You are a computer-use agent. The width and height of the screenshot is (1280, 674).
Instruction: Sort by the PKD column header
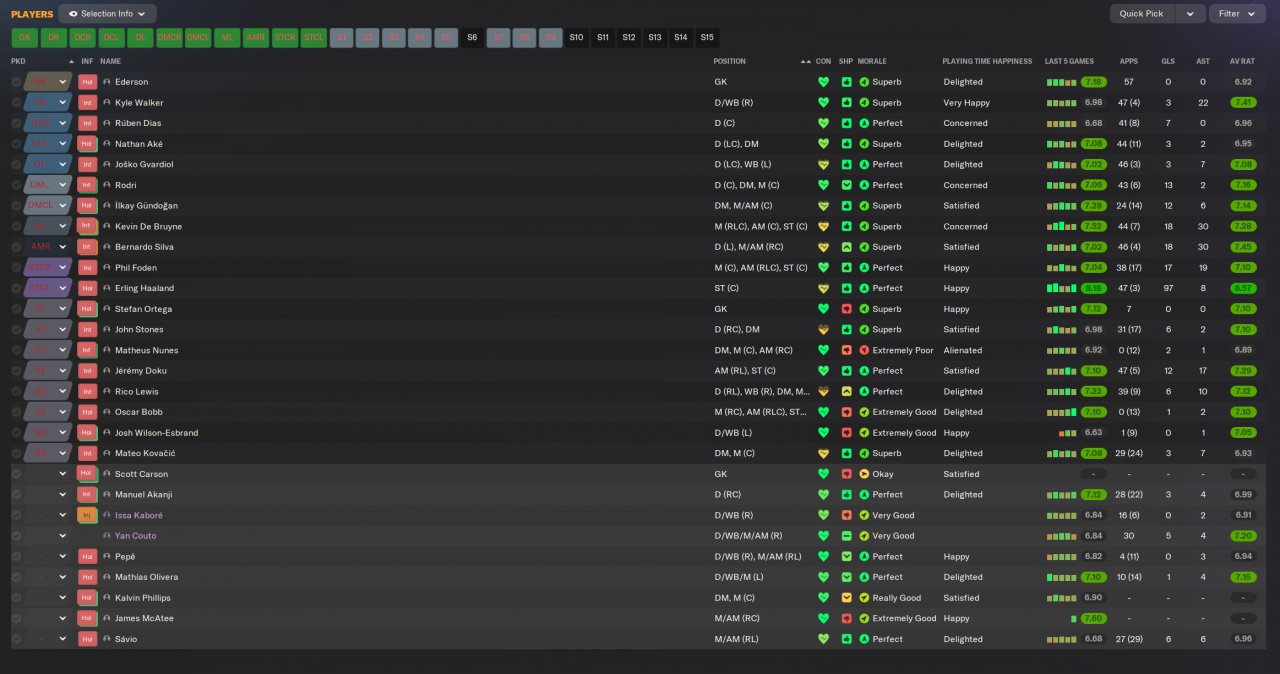click(x=18, y=61)
